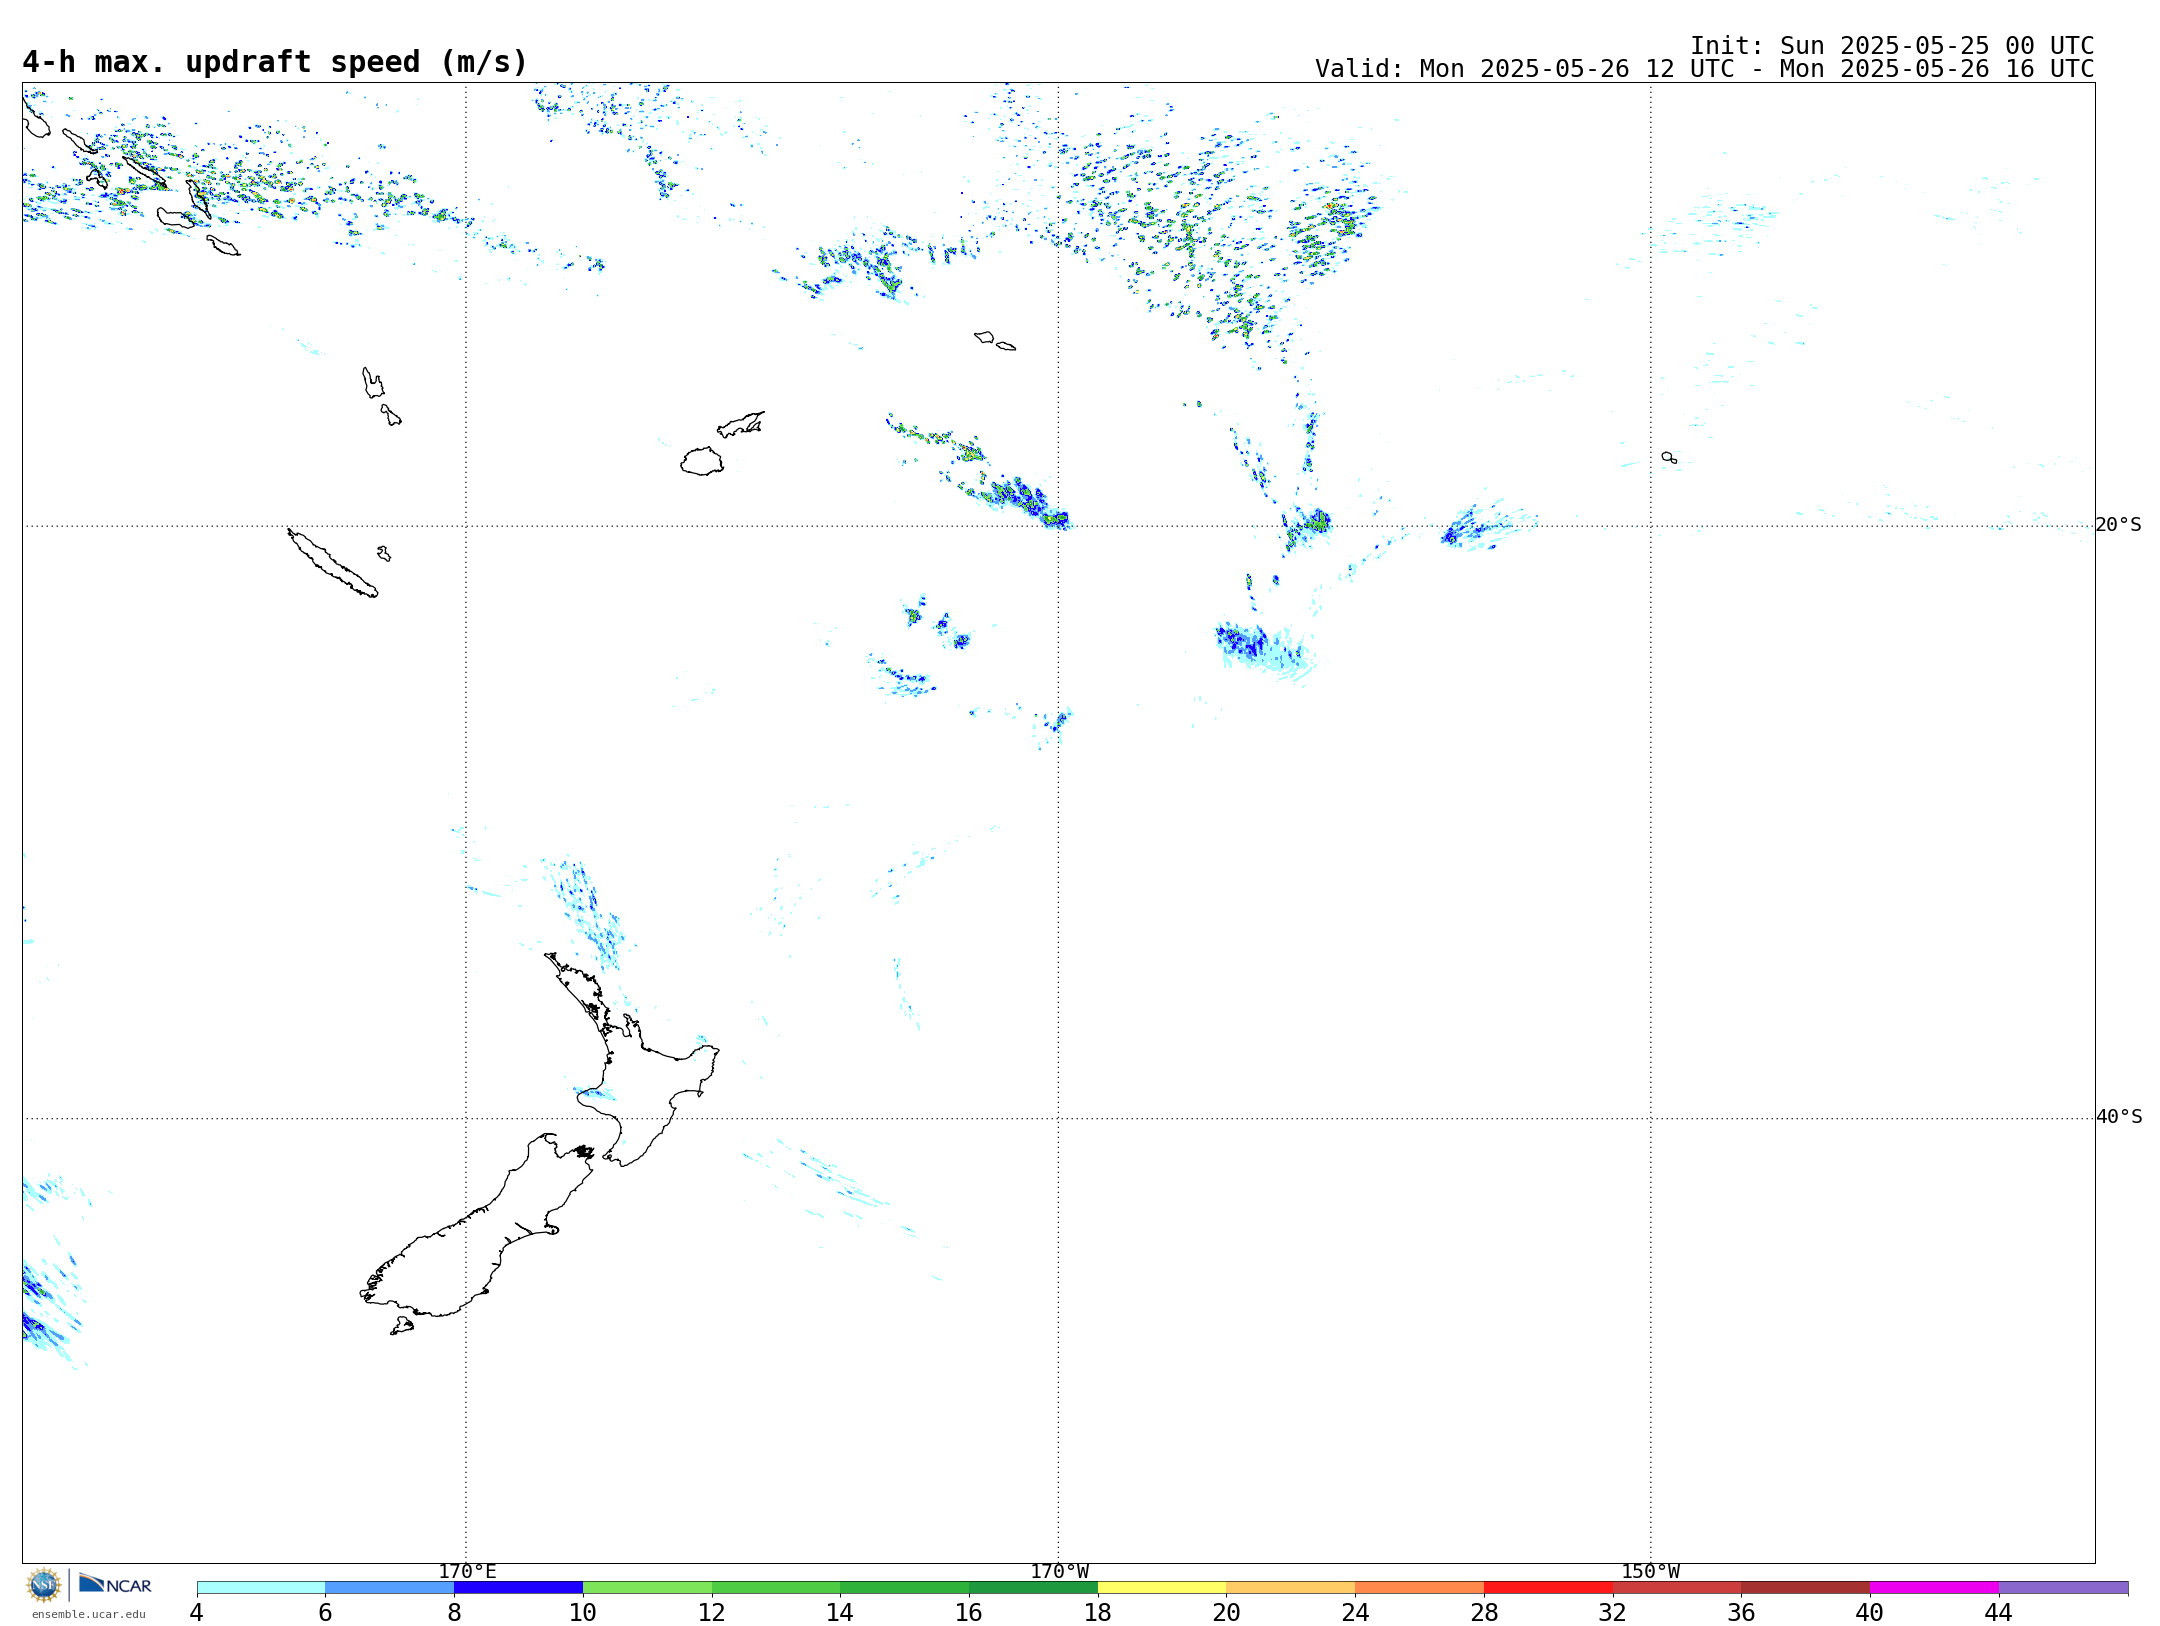Click the colorbar tick label '44'
Screen dimensions: 2160x1626
tap(1999, 1612)
